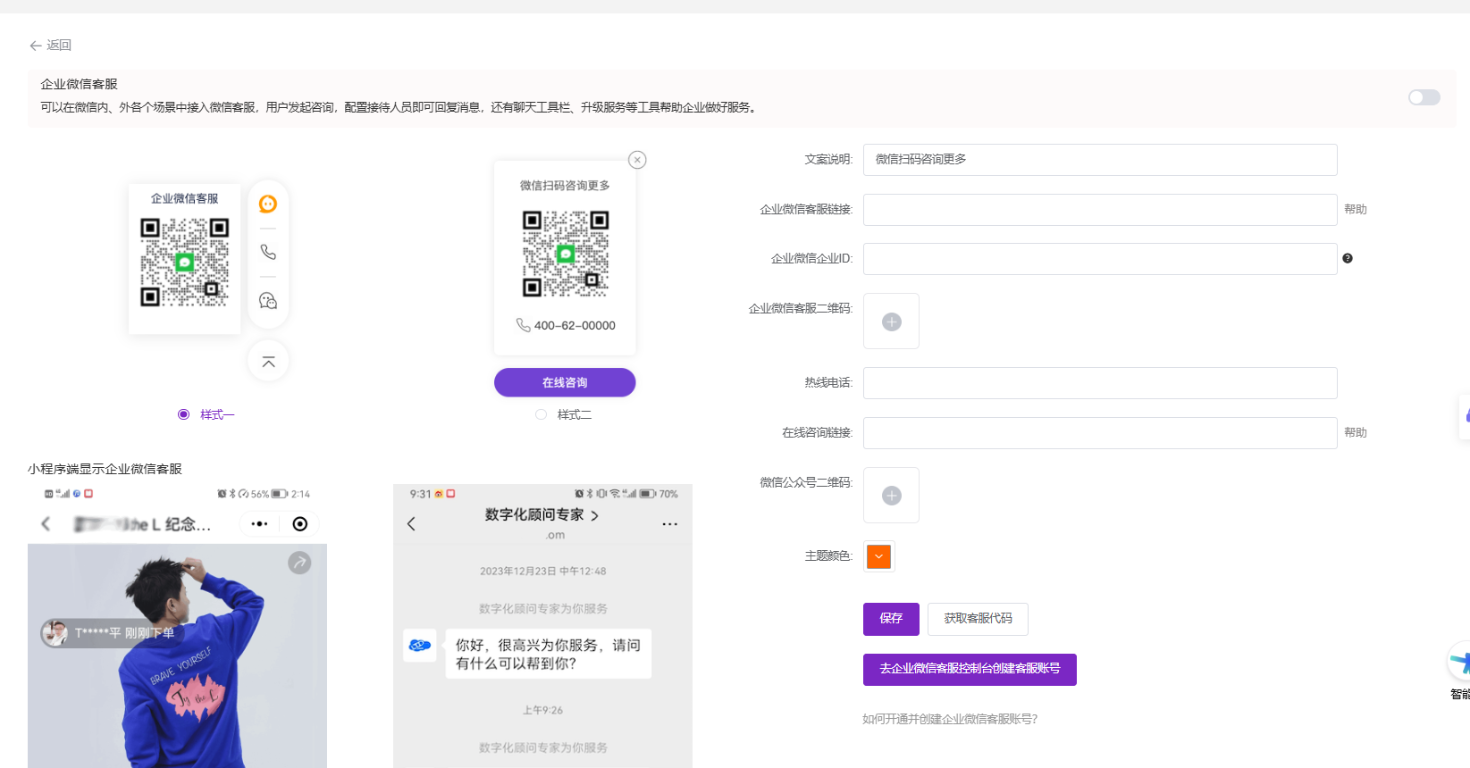Upload image for 企业微信客服二维码
The width and height of the screenshot is (1470, 768).
pos(891,321)
